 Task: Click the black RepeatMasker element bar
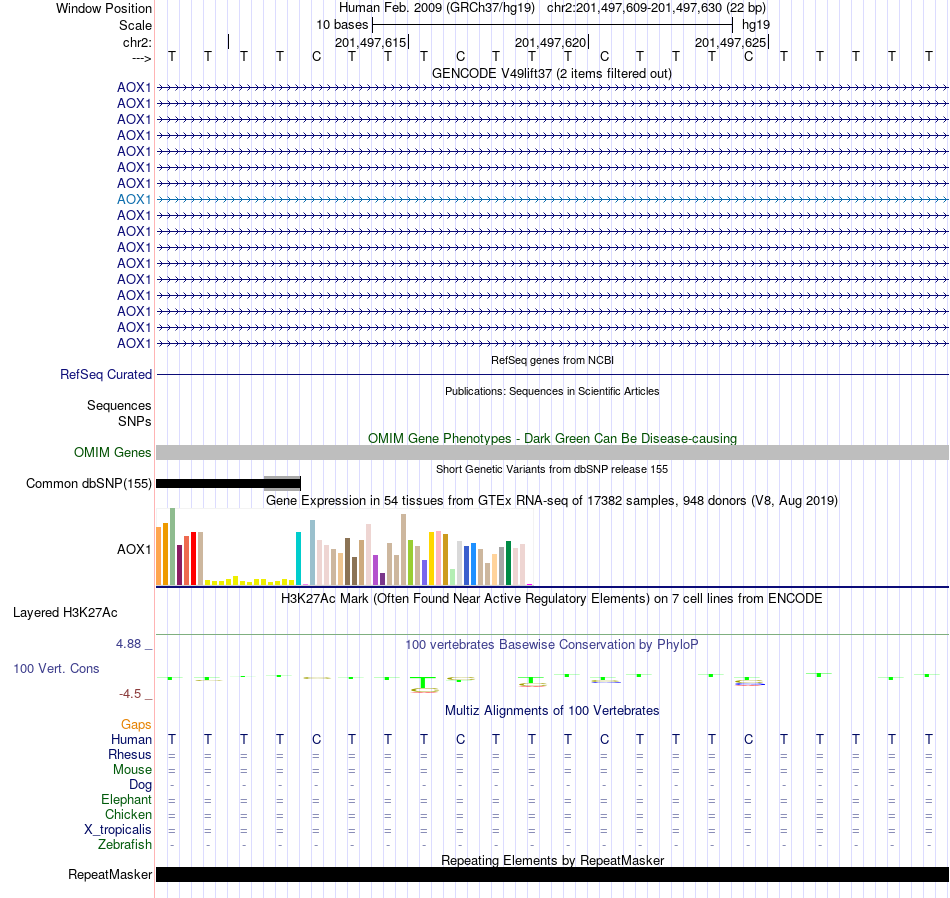click(552, 874)
